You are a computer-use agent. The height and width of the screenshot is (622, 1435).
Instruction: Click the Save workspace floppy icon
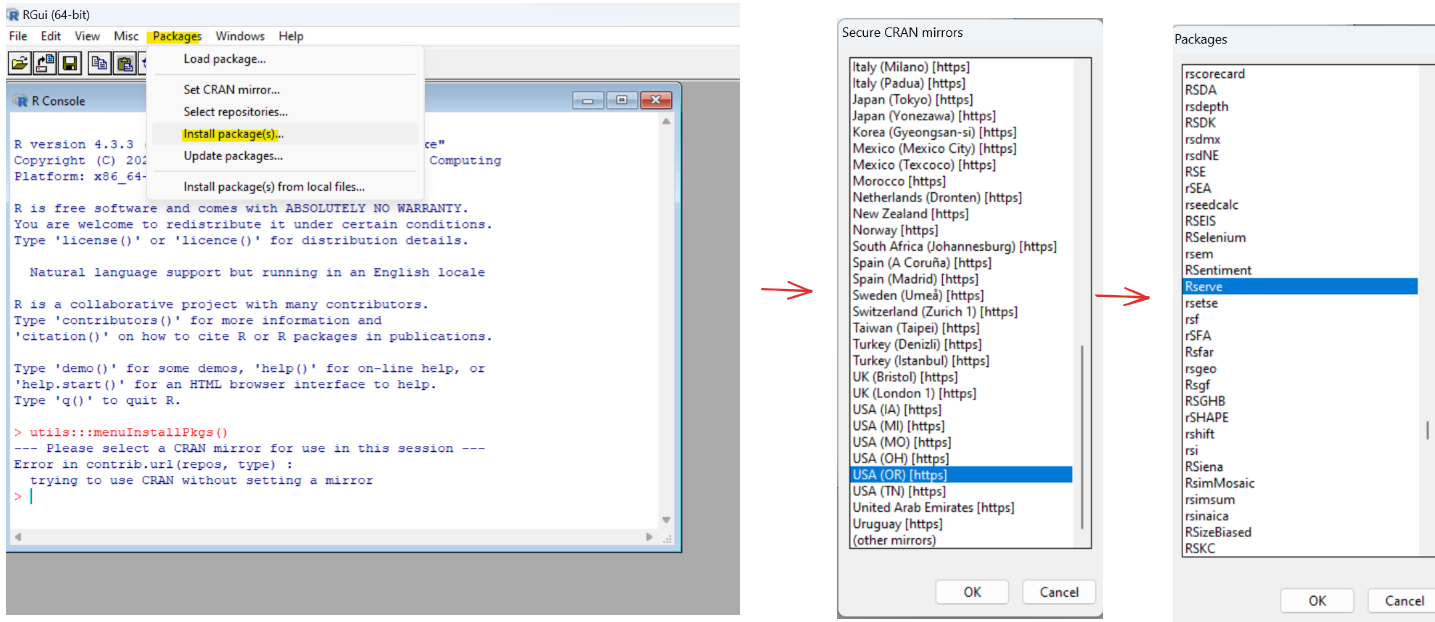tap(70, 63)
